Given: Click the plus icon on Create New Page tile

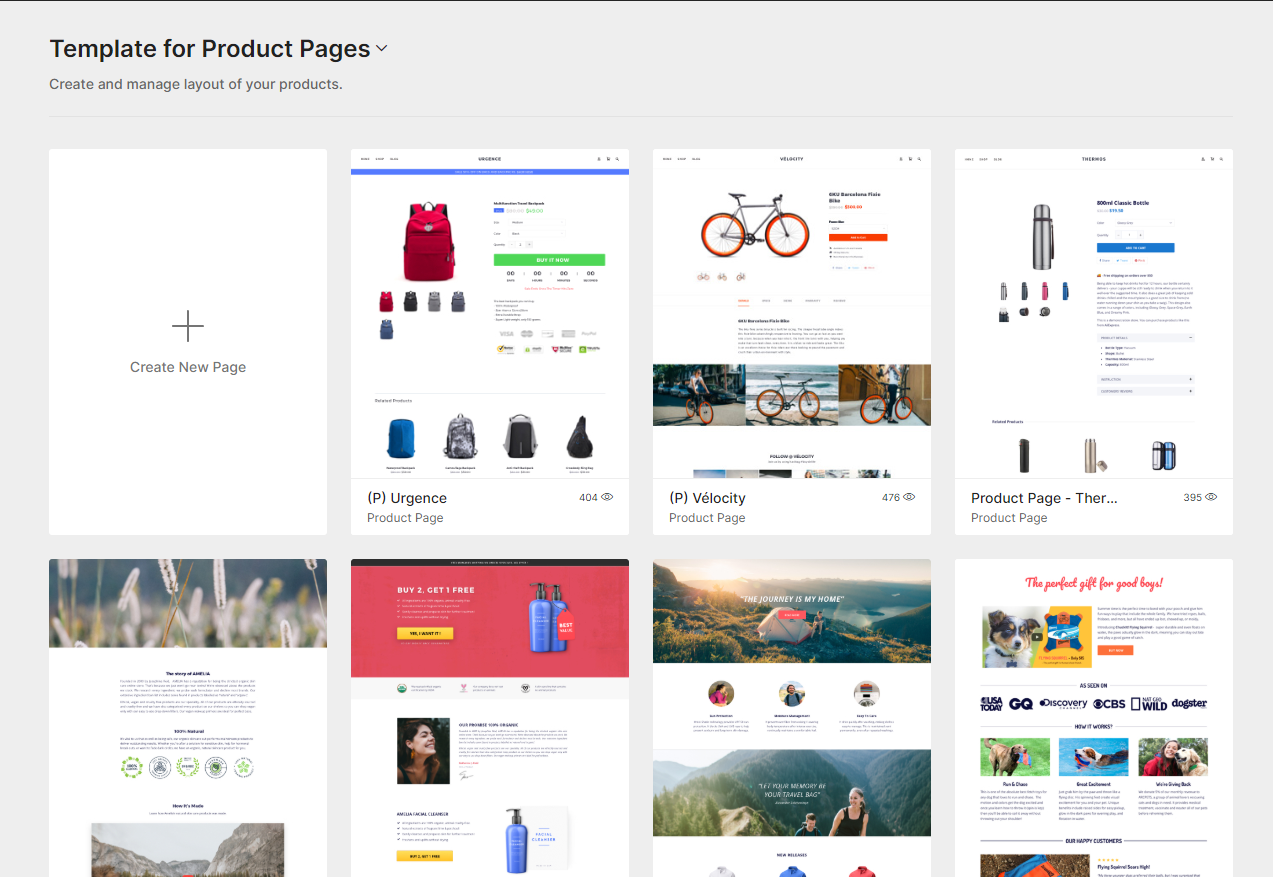Looking at the screenshot, I should click(x=187, y=326).
